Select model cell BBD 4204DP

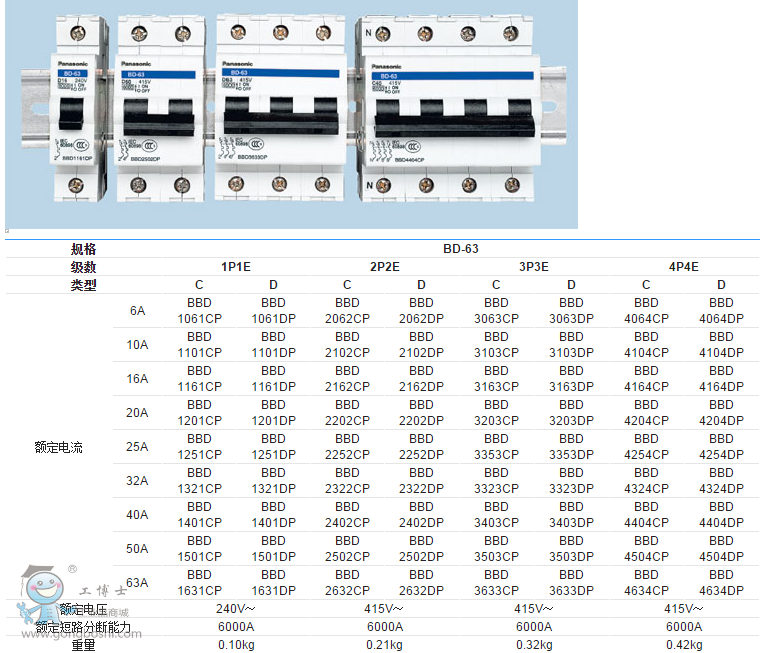(x=721, y=413)
